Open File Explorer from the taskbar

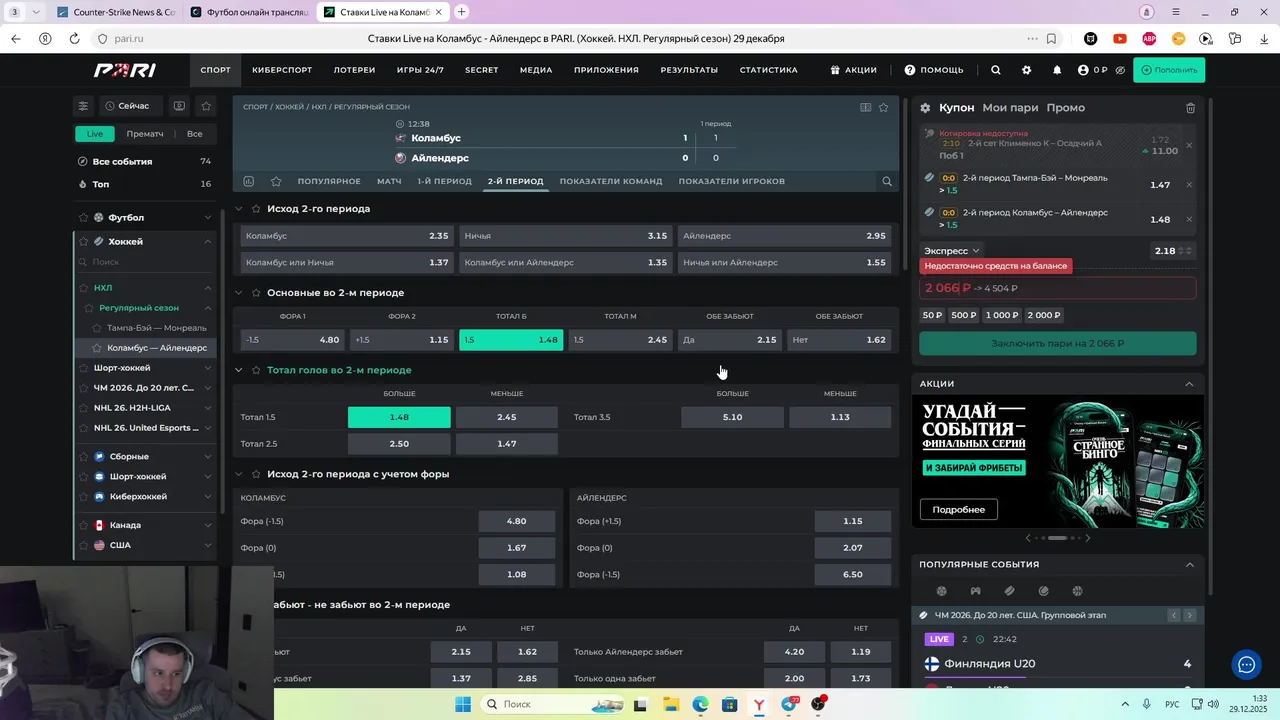click(x=671, y=704)
